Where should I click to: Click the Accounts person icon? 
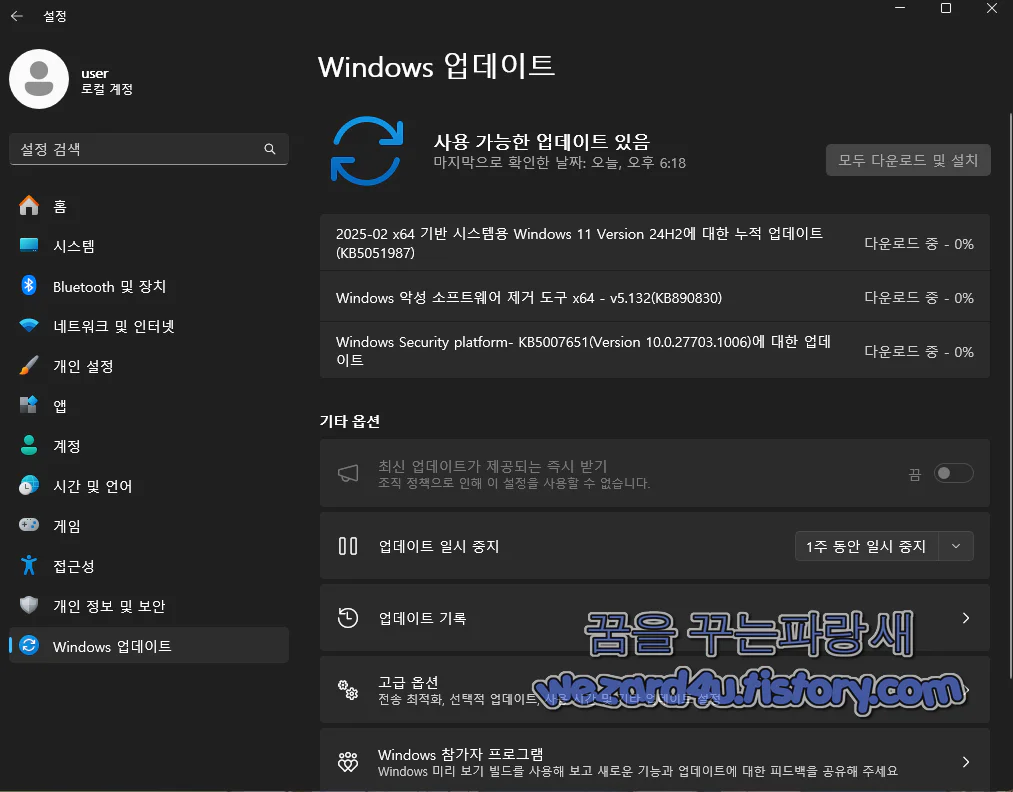click(28, 445)
